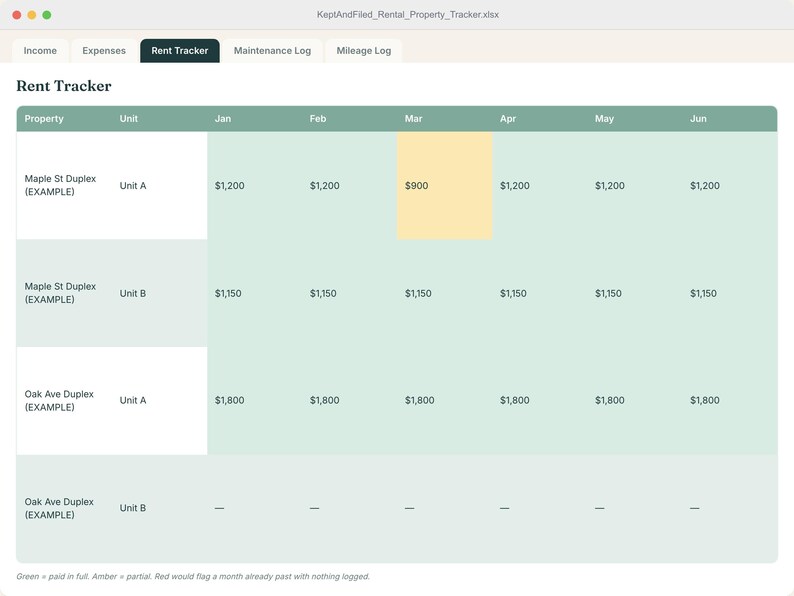Click Oak Ave Unit B January dash cell
Viewport: 794px width, 596px height.
(255, 508)
